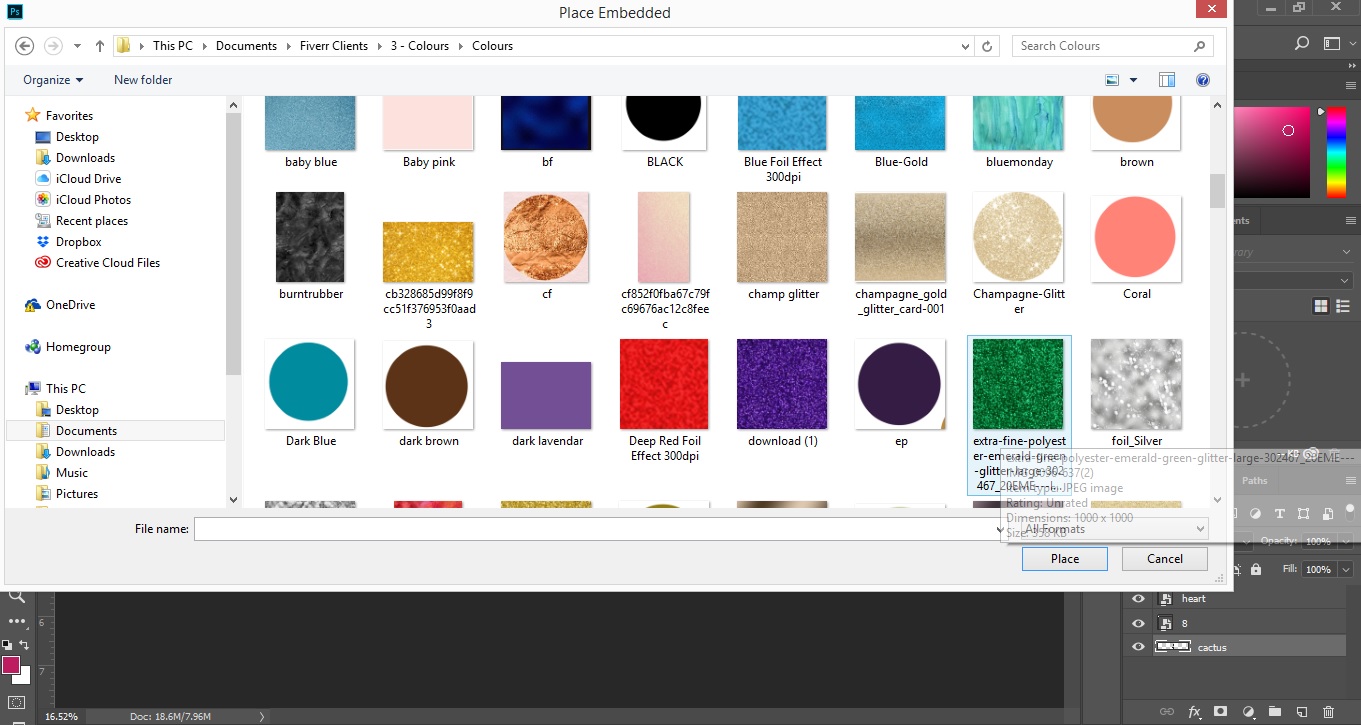Change the file view layout icon

(1112, 80)
